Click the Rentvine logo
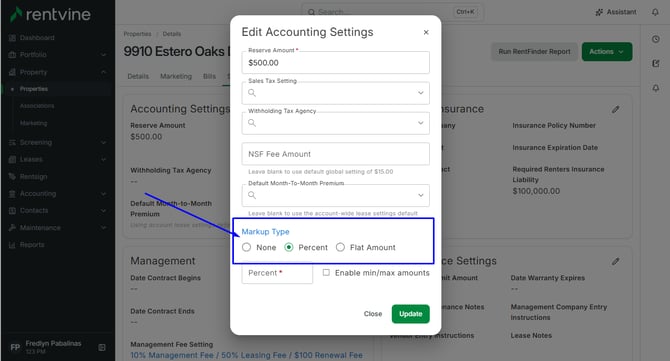Viewport: 670px width, 361px height. (50, 15)
